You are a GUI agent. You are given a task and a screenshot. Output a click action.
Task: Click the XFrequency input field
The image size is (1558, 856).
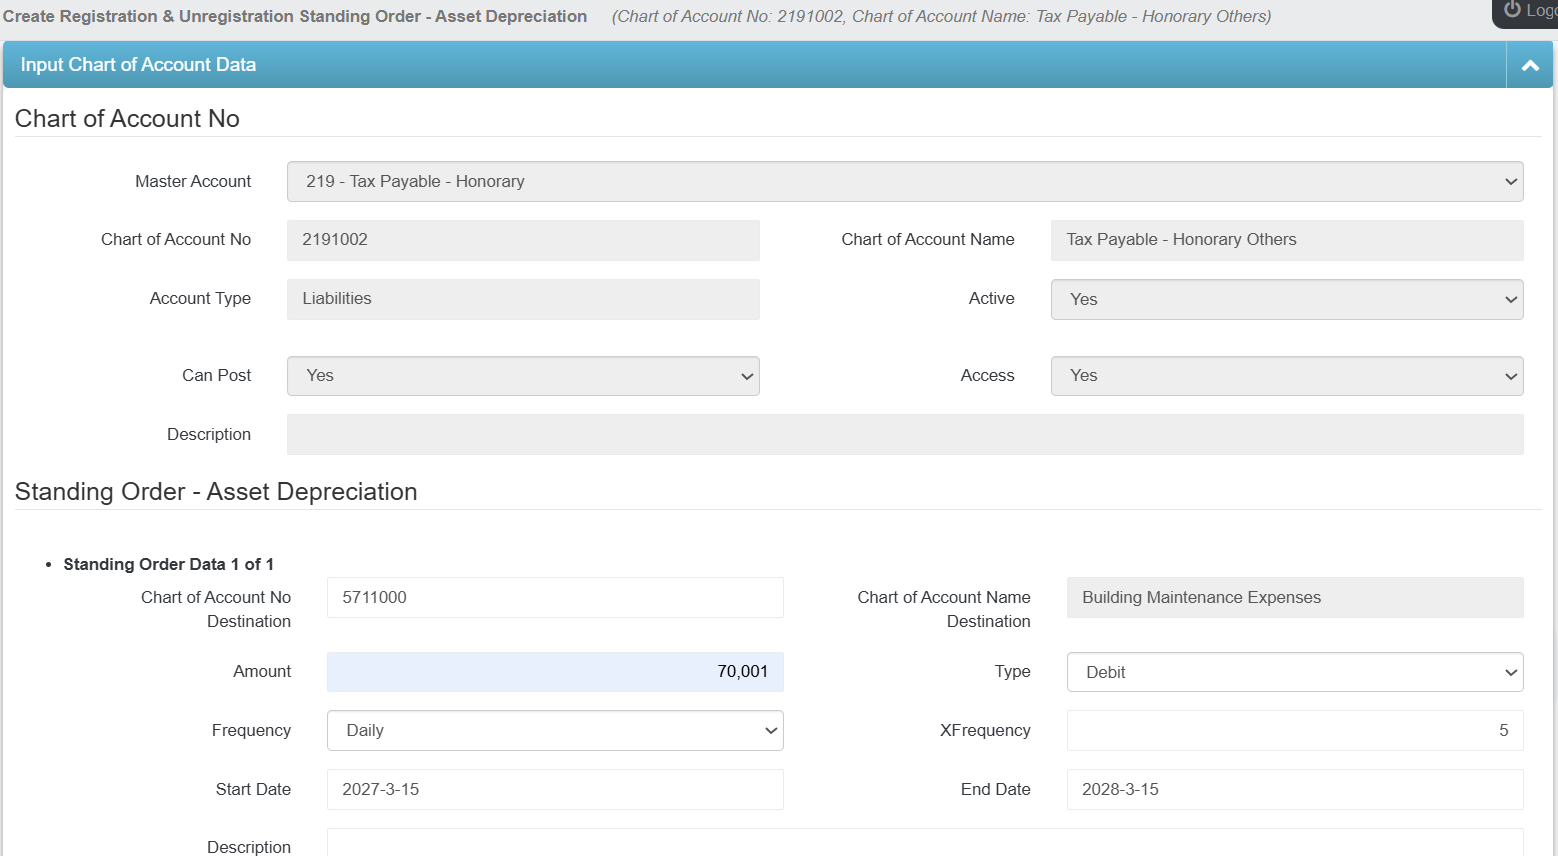pos(1294,731)
